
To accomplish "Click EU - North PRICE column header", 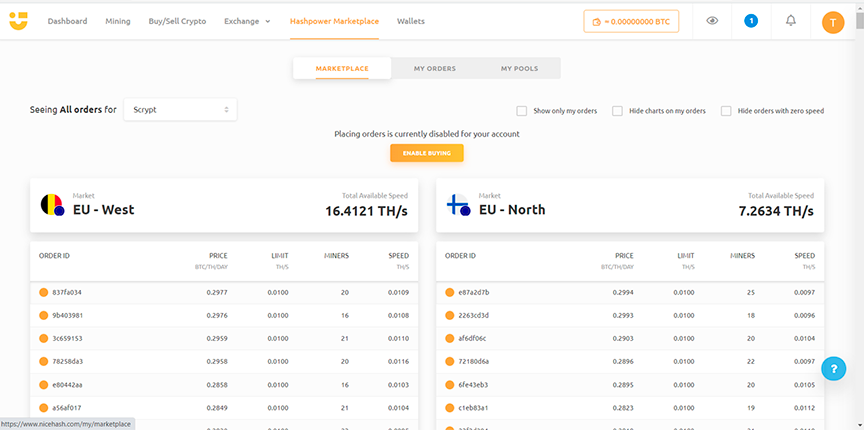I will tap(624, 256).
